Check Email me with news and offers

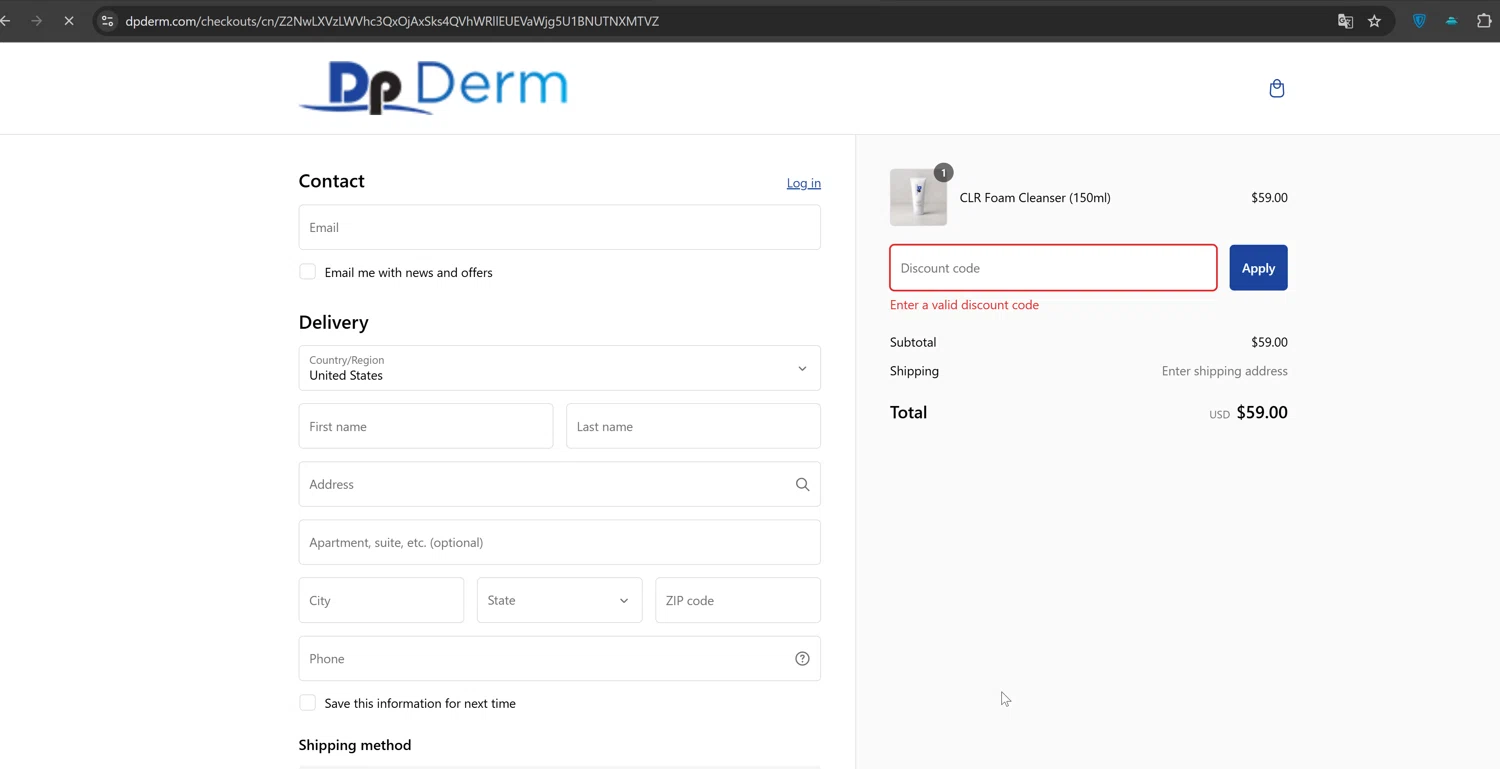(307, 272)
